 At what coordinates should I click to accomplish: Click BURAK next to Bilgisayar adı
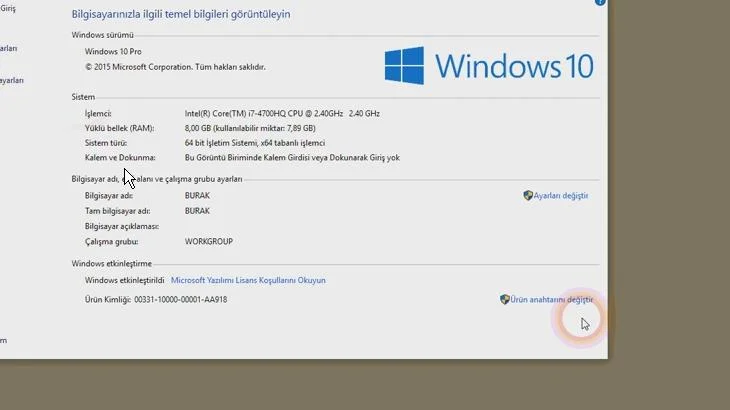click(197, 196)
